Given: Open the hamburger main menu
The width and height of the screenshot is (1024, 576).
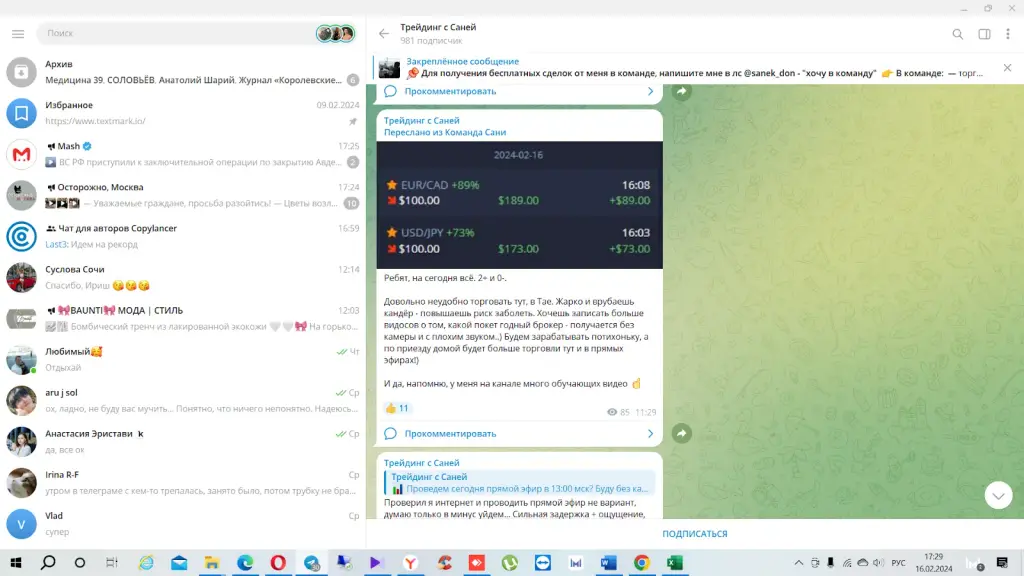Looking at the screenshot, I should coord(18,33).
